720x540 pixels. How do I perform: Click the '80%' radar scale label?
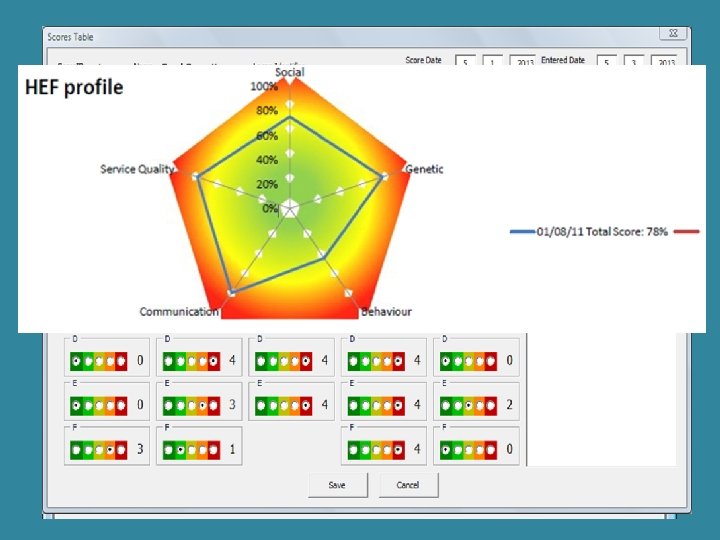[267, 111]
